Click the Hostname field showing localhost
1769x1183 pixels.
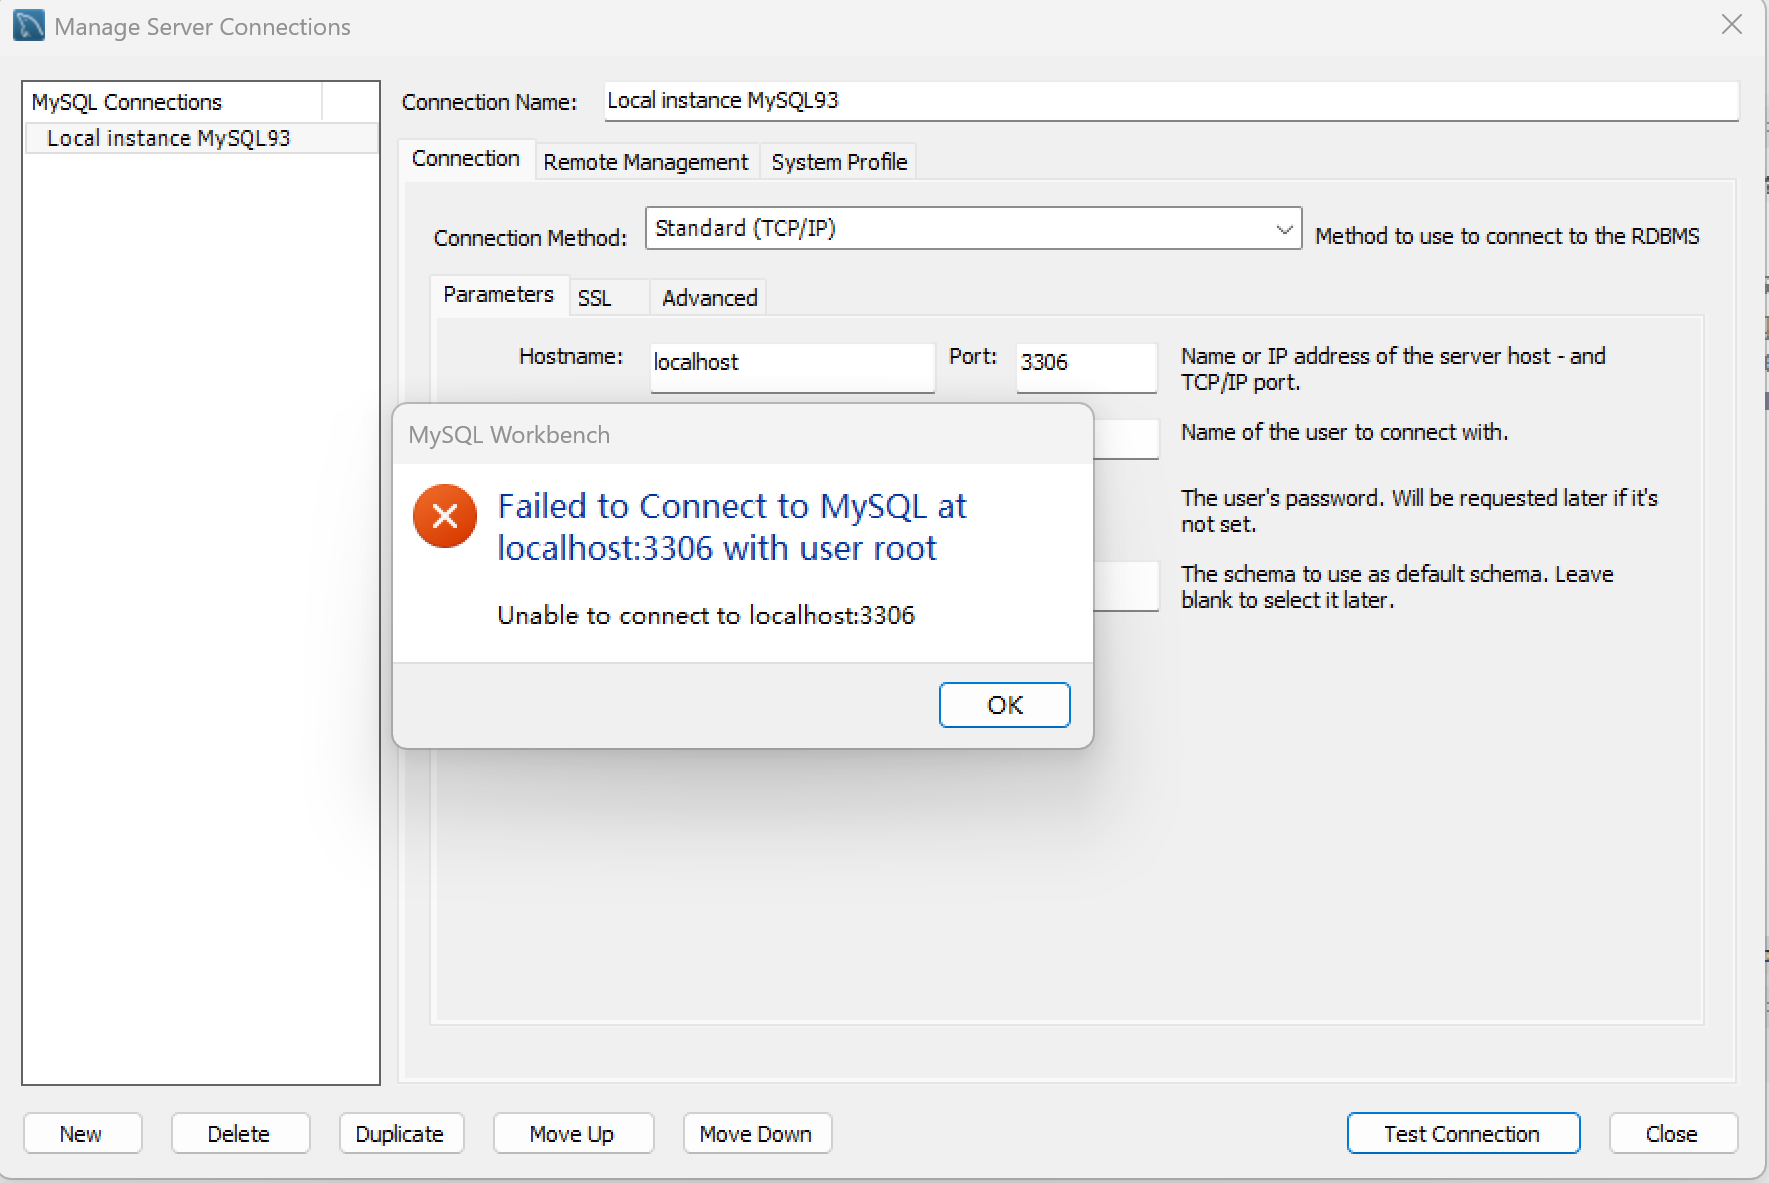[791, 365]
